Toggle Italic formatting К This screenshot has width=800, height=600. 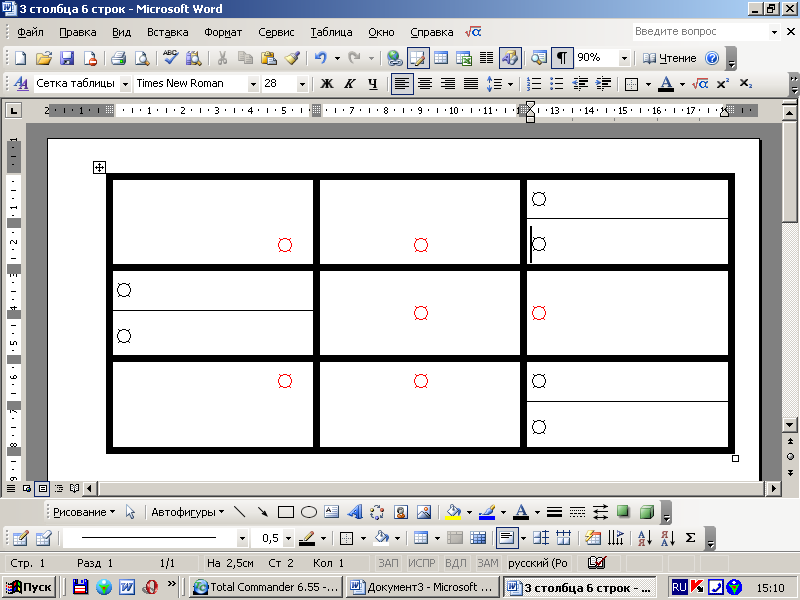349,84
